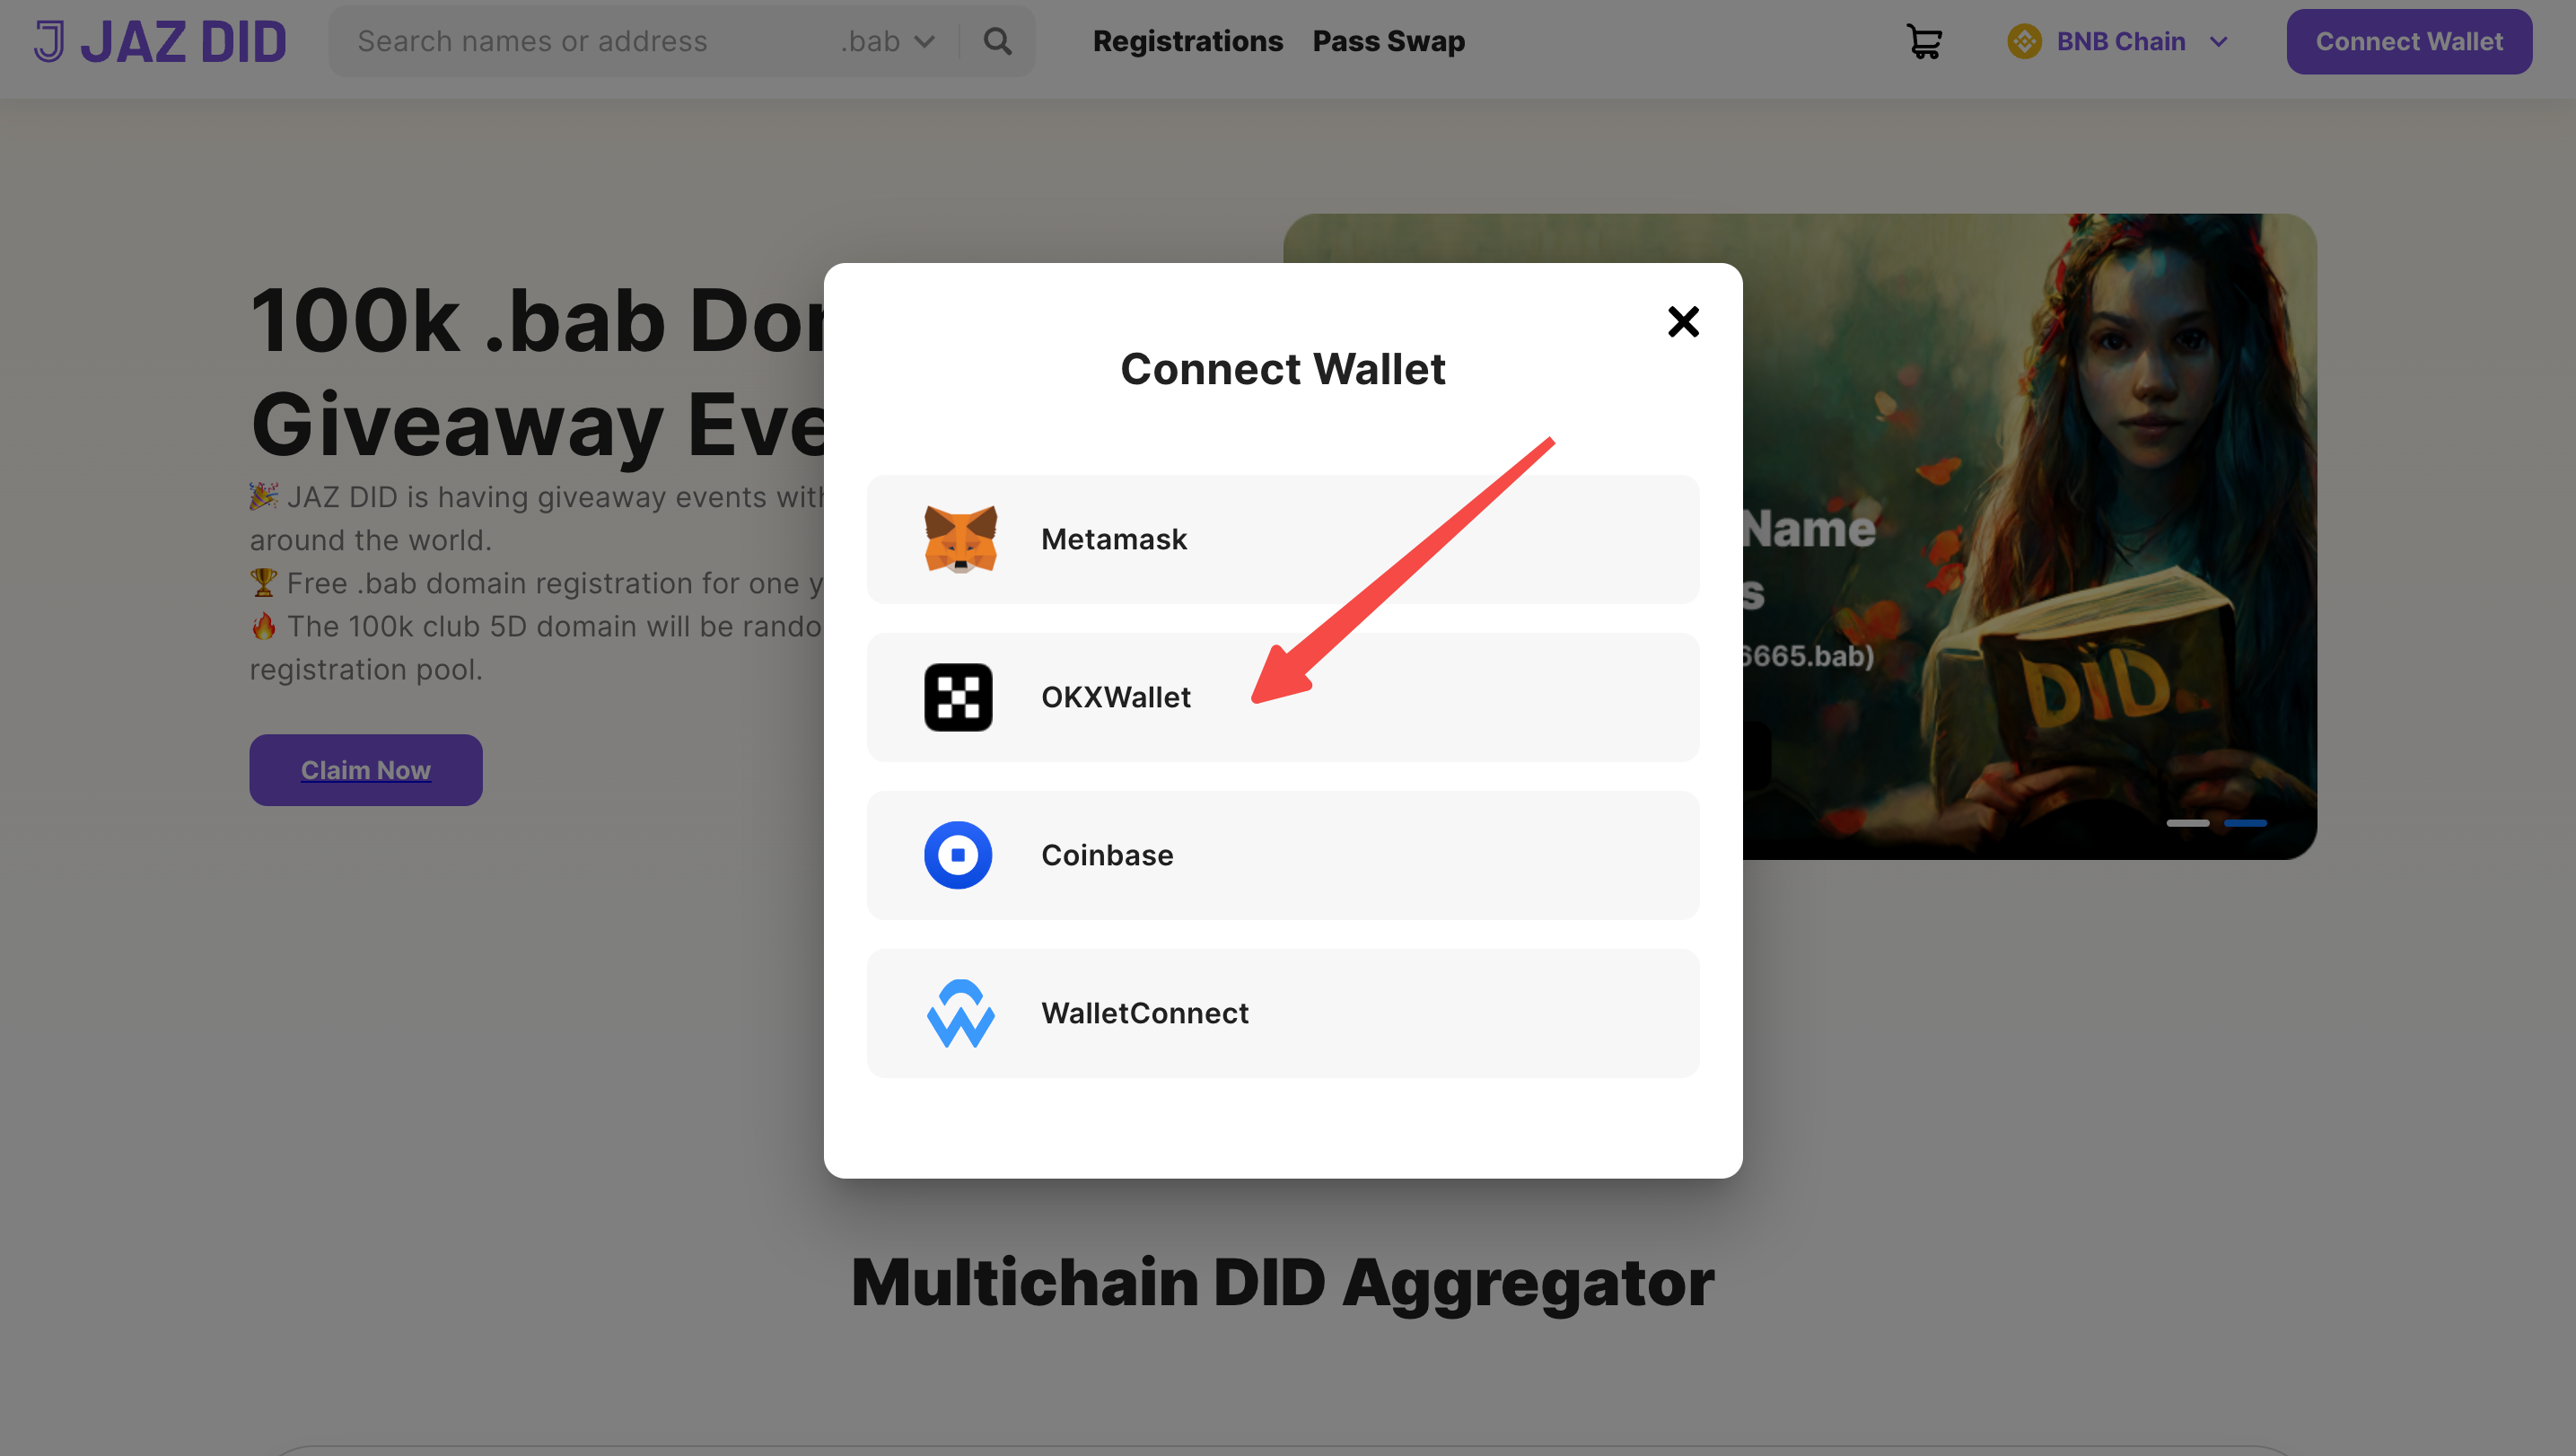
Task: Select the second carousel indicator dot
Action: (x=2246, y=823)
